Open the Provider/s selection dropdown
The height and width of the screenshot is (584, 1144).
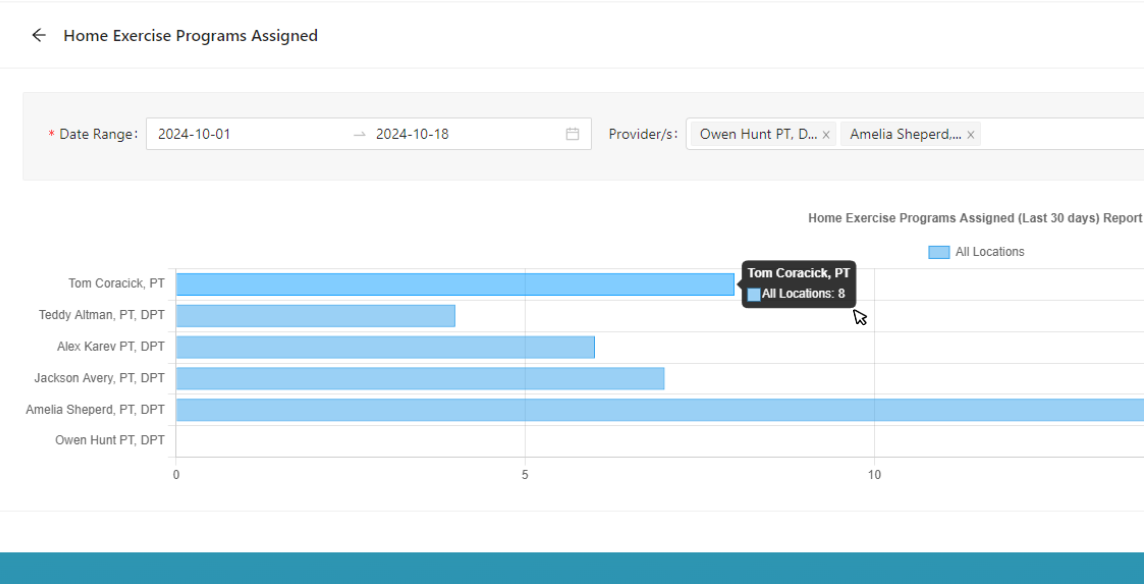pos(1060,134)
